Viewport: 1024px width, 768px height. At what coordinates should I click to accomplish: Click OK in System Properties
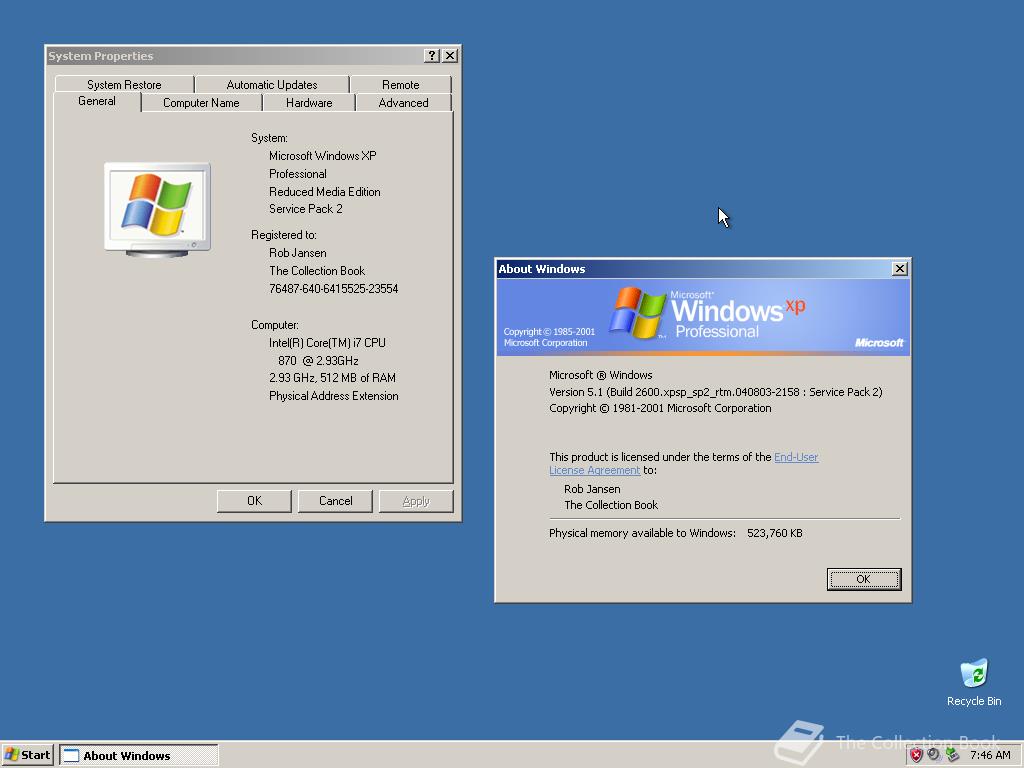pos(254,501)
